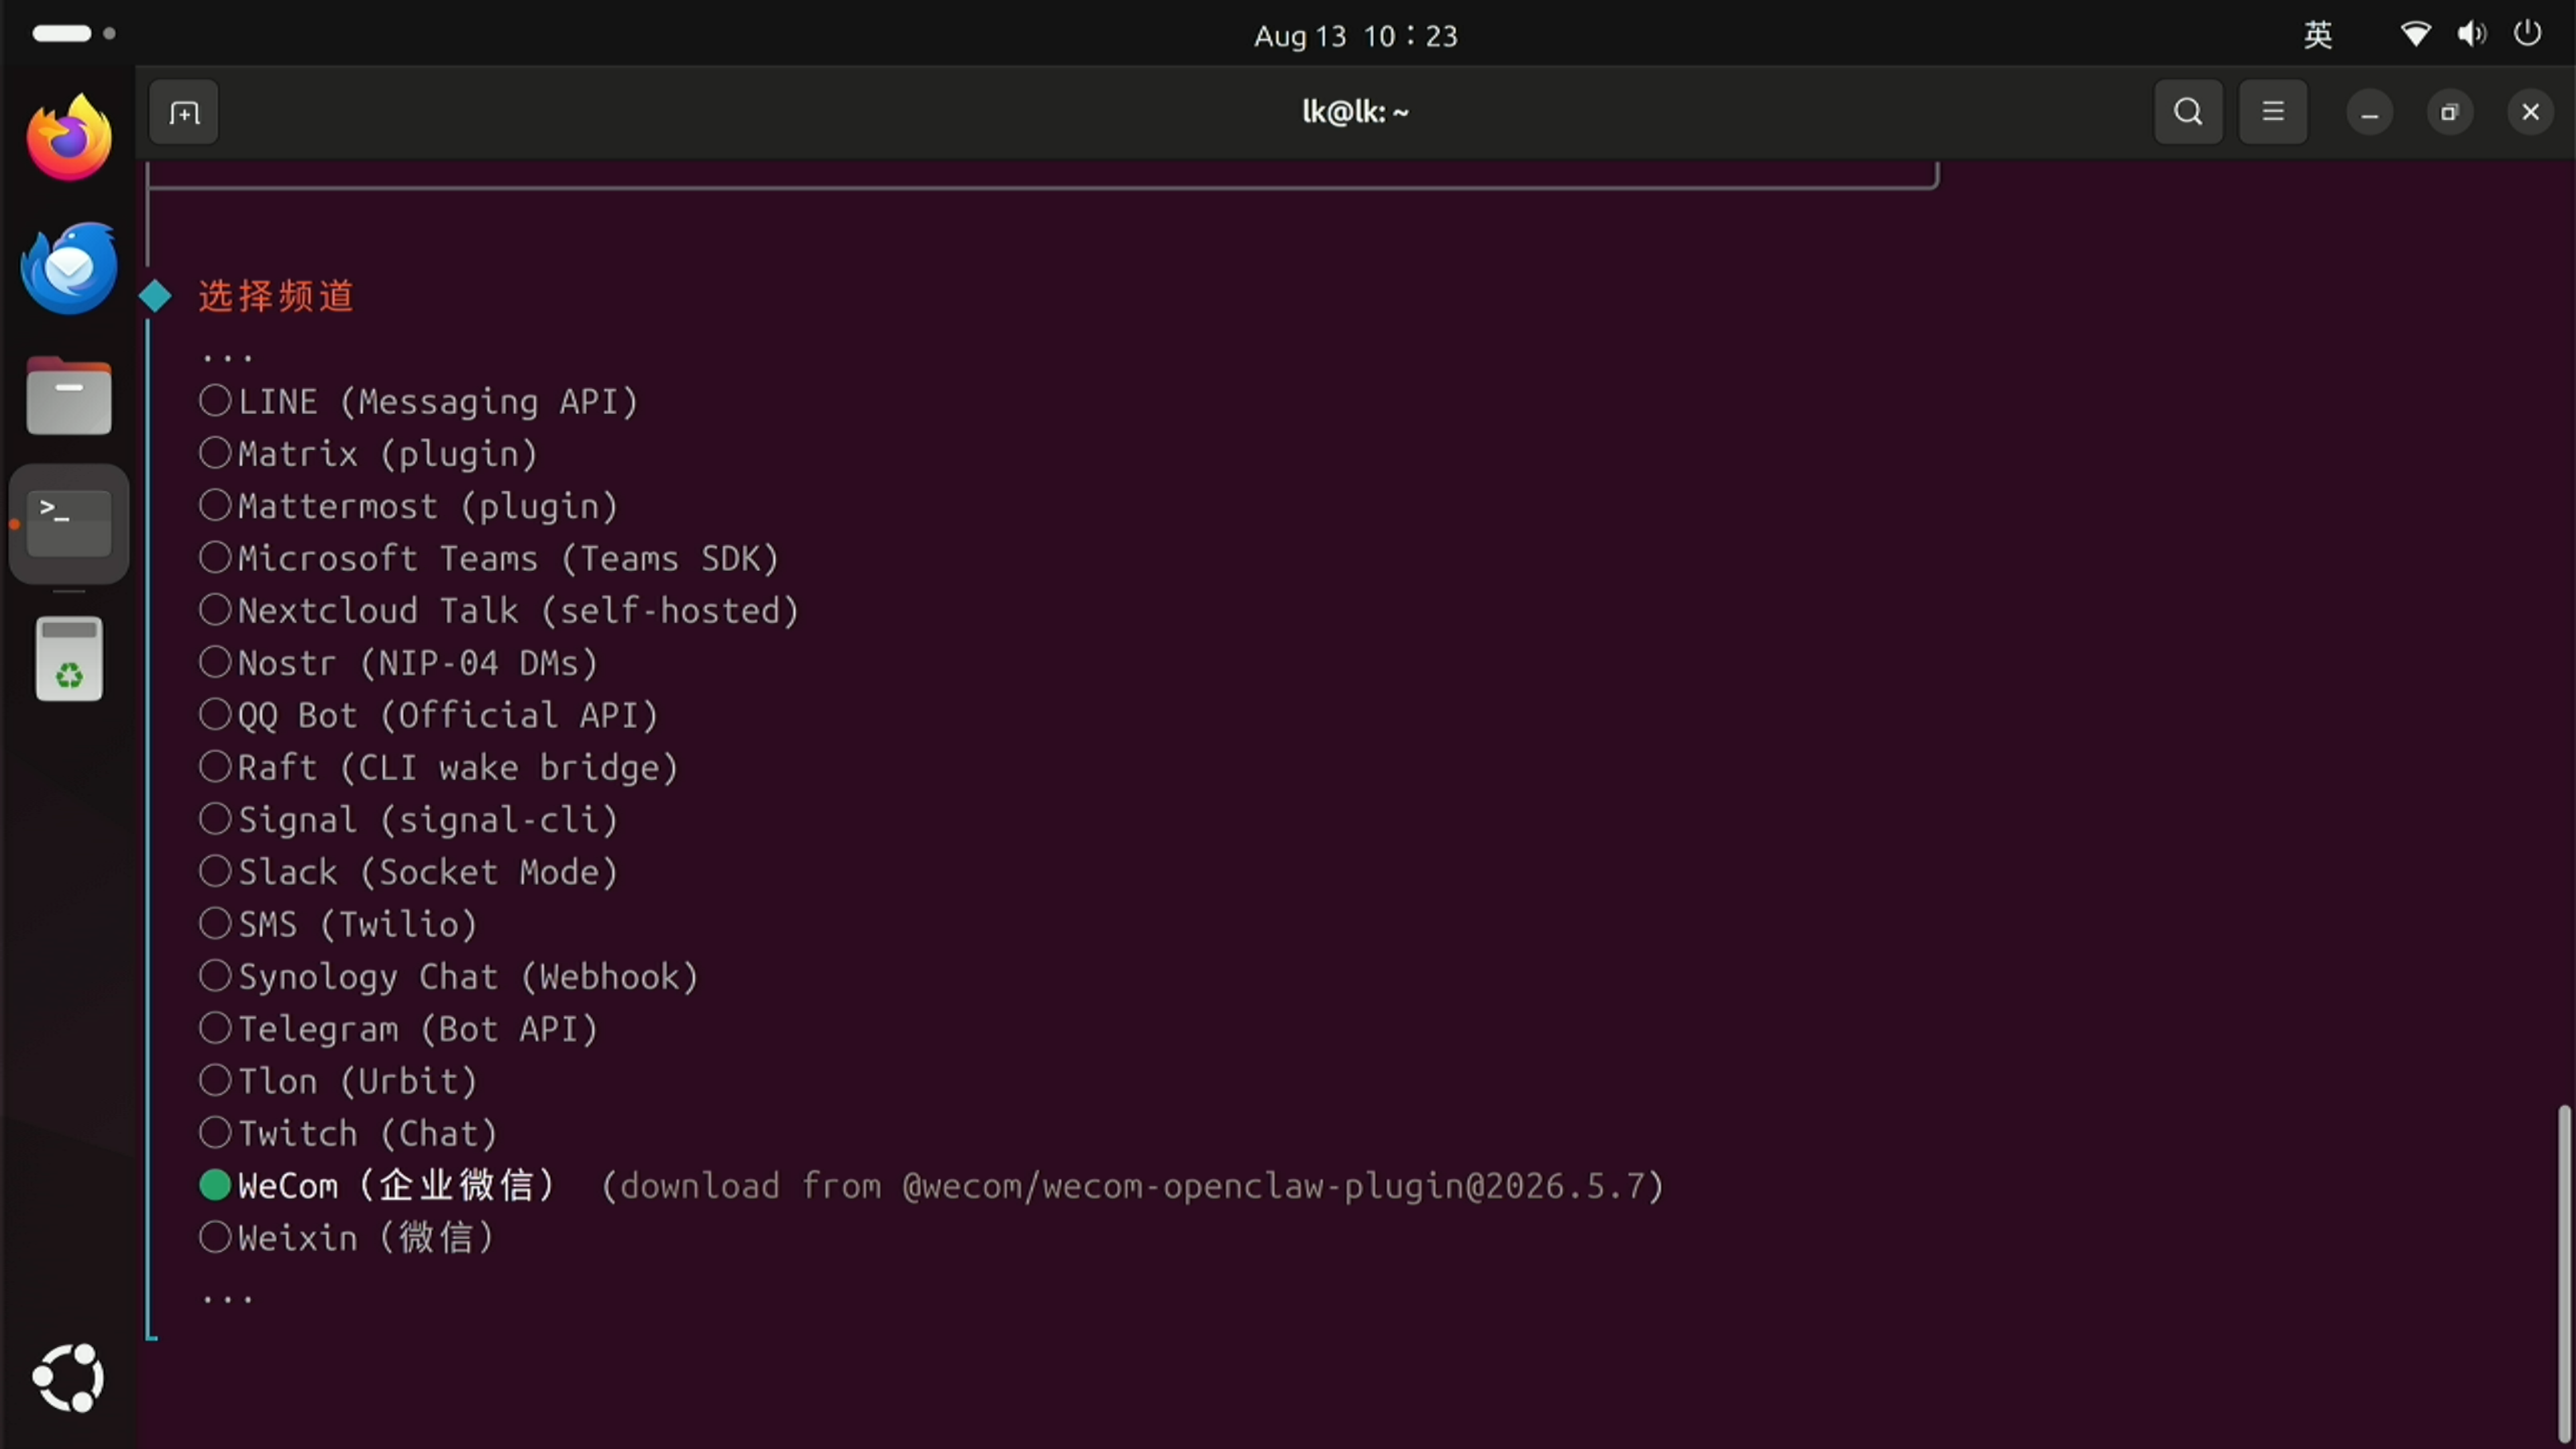Image resolution: width=2576 pixels, height=1449 pixels.
Task: Click the Wi-Fi network status icon
Action: [2415, 34]
